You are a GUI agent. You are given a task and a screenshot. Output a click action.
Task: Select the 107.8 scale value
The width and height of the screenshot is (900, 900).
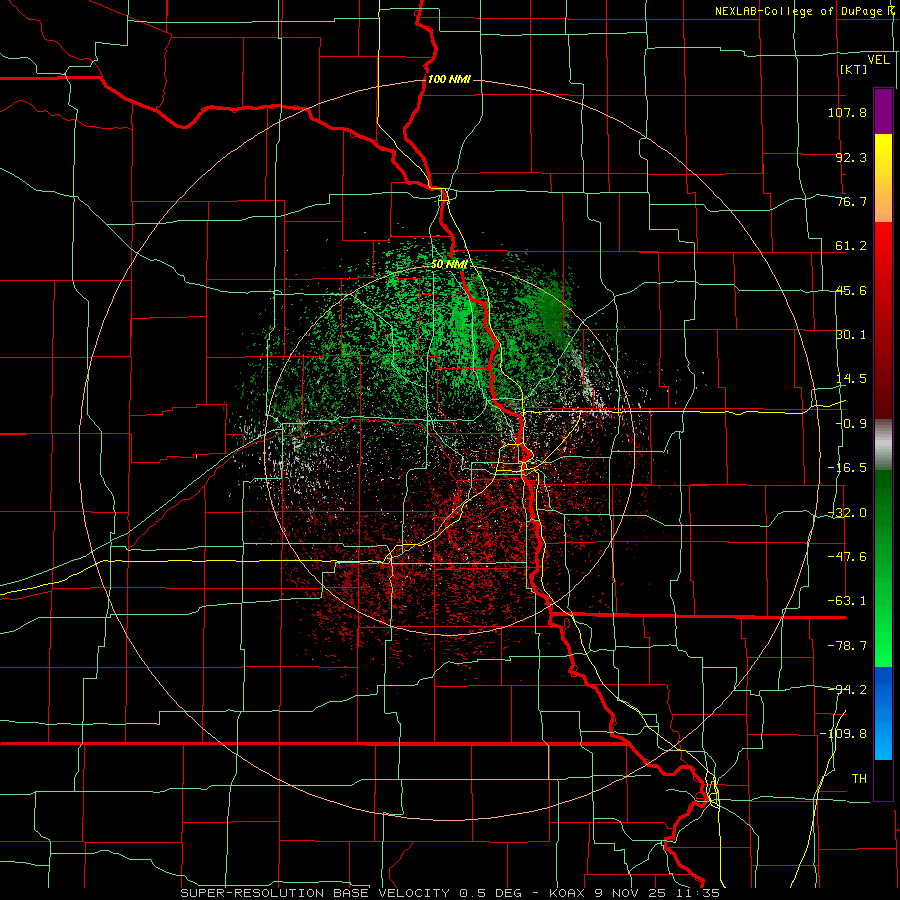click(x=847, y=112)
